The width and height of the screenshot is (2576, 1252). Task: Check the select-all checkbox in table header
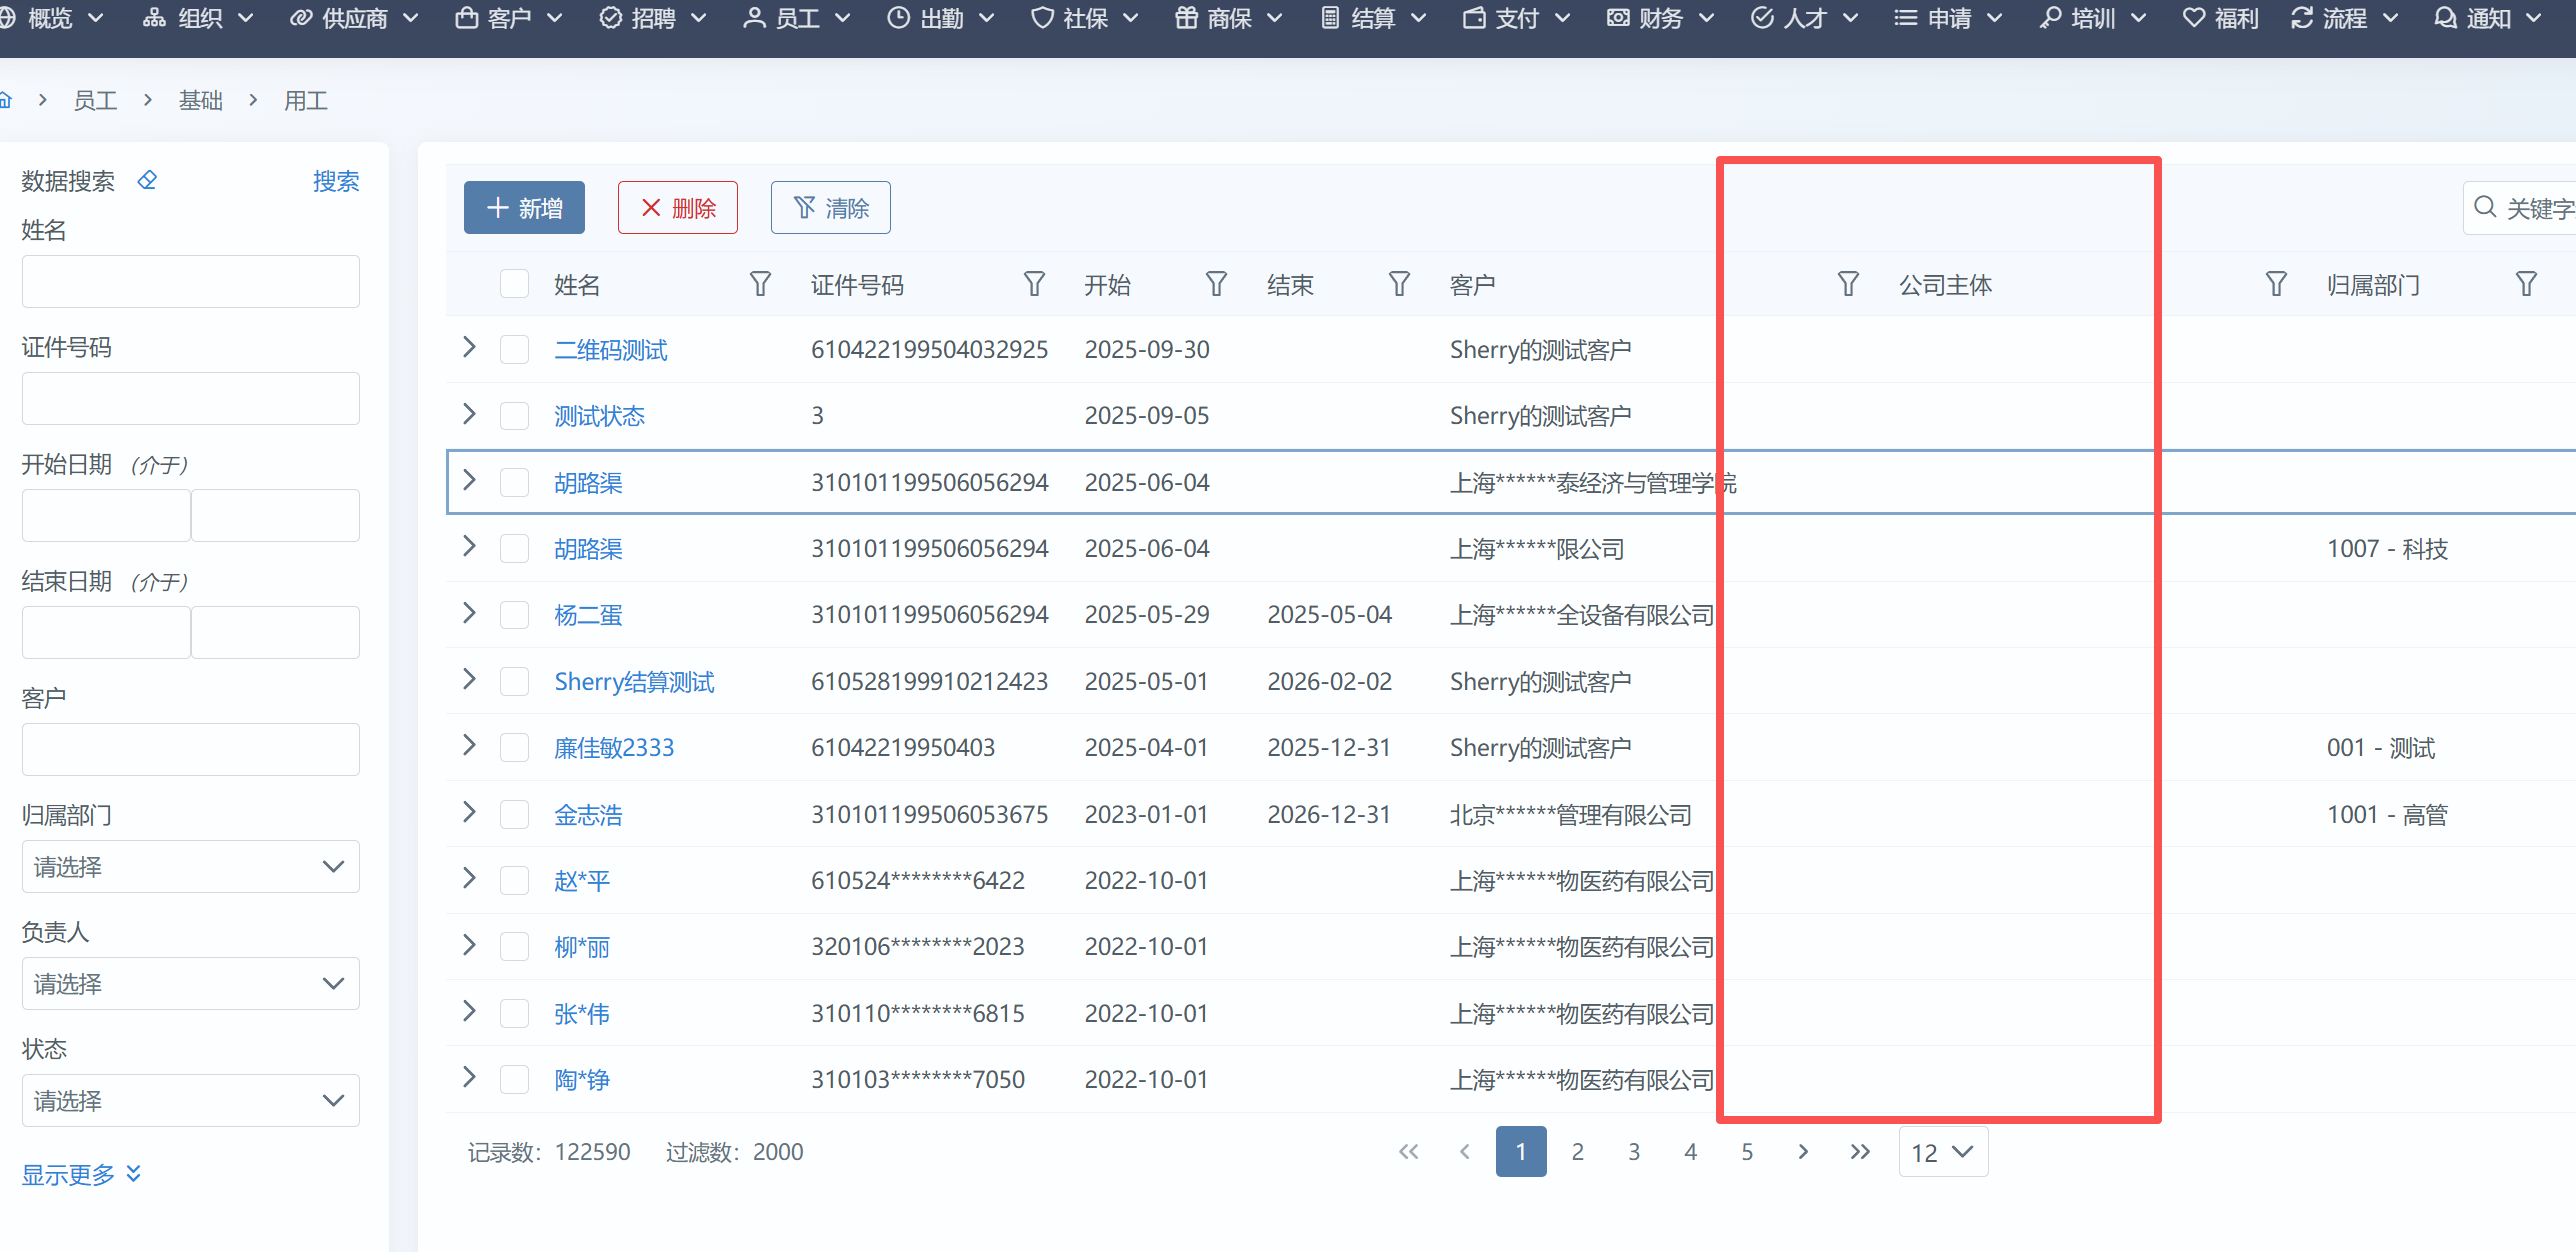click(514, 285)
